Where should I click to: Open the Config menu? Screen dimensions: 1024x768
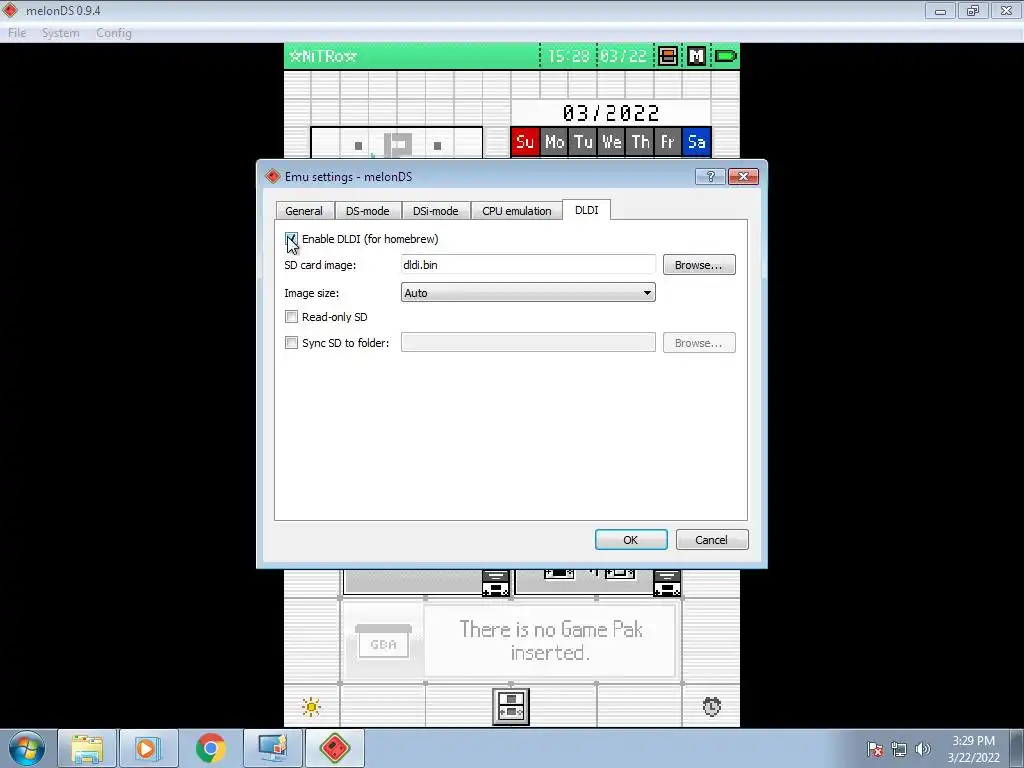pos(114,33)
